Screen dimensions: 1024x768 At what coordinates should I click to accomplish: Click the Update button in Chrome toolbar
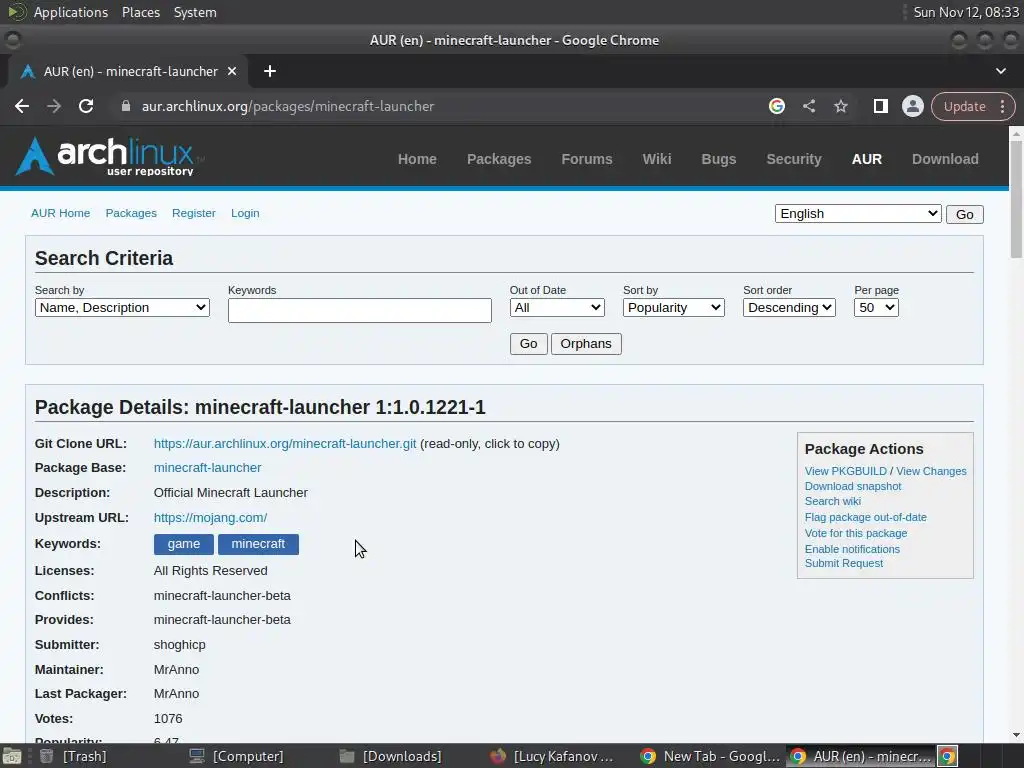tap(964, 106)
